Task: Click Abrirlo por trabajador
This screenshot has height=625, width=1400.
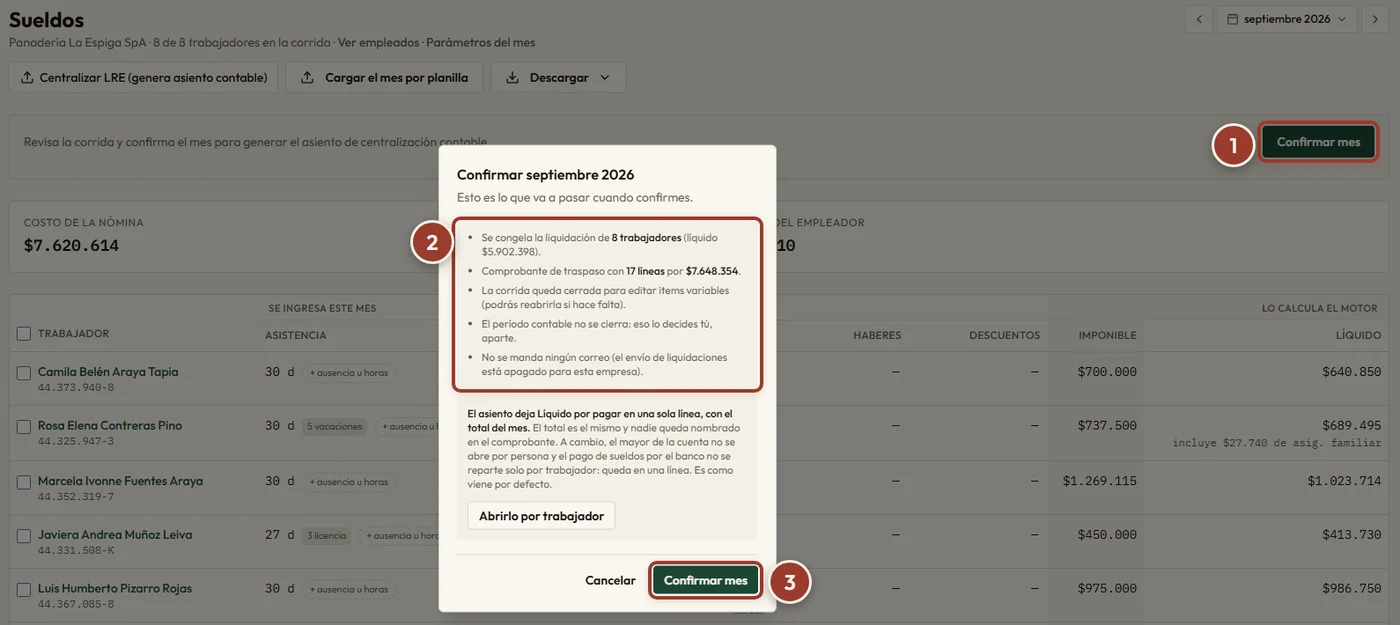Action: [x=541, y=516]
